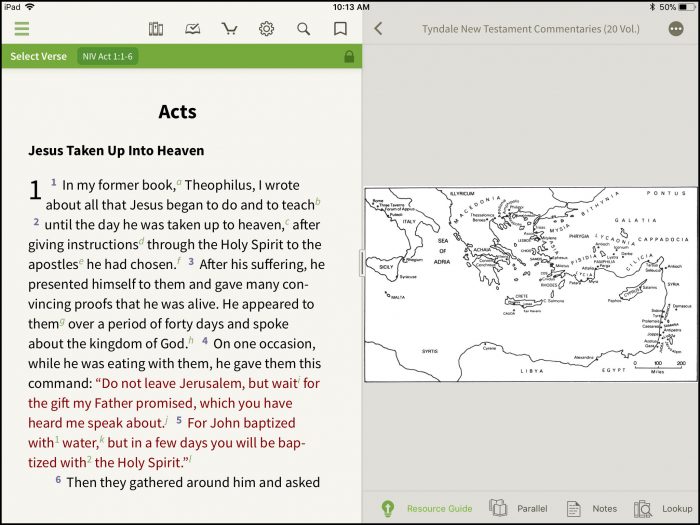The image size is (700, 525).
Task: Tap the Select Verse button
Action: (x=38, y=56)
